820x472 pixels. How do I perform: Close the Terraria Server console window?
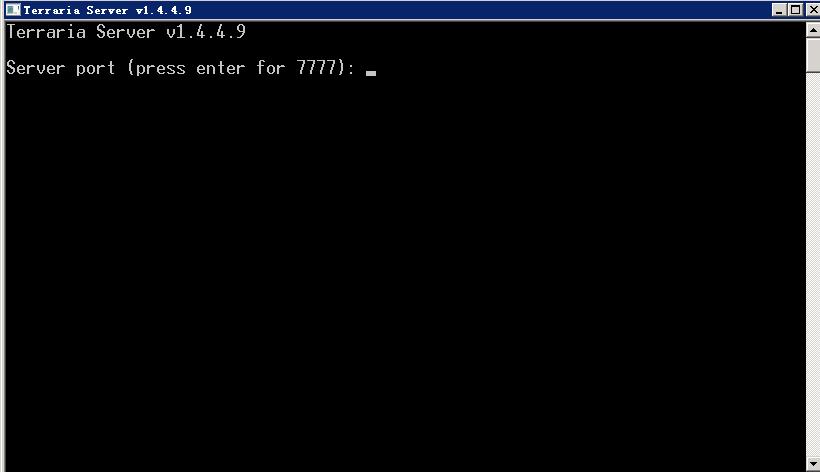point(813,10)
